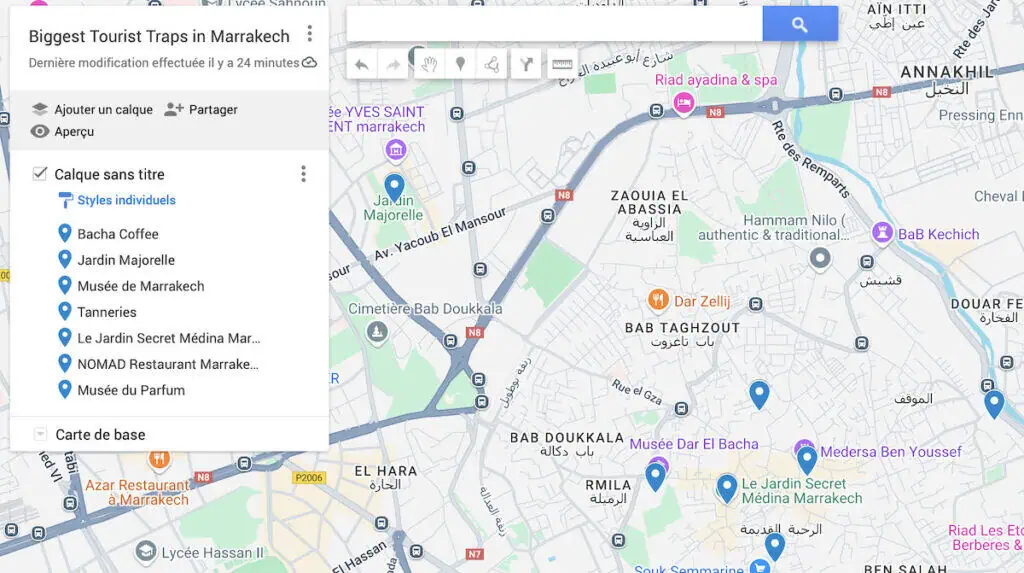Open Aperçu preview
This screenshot has height=573, width=1024.
[63, 131]
